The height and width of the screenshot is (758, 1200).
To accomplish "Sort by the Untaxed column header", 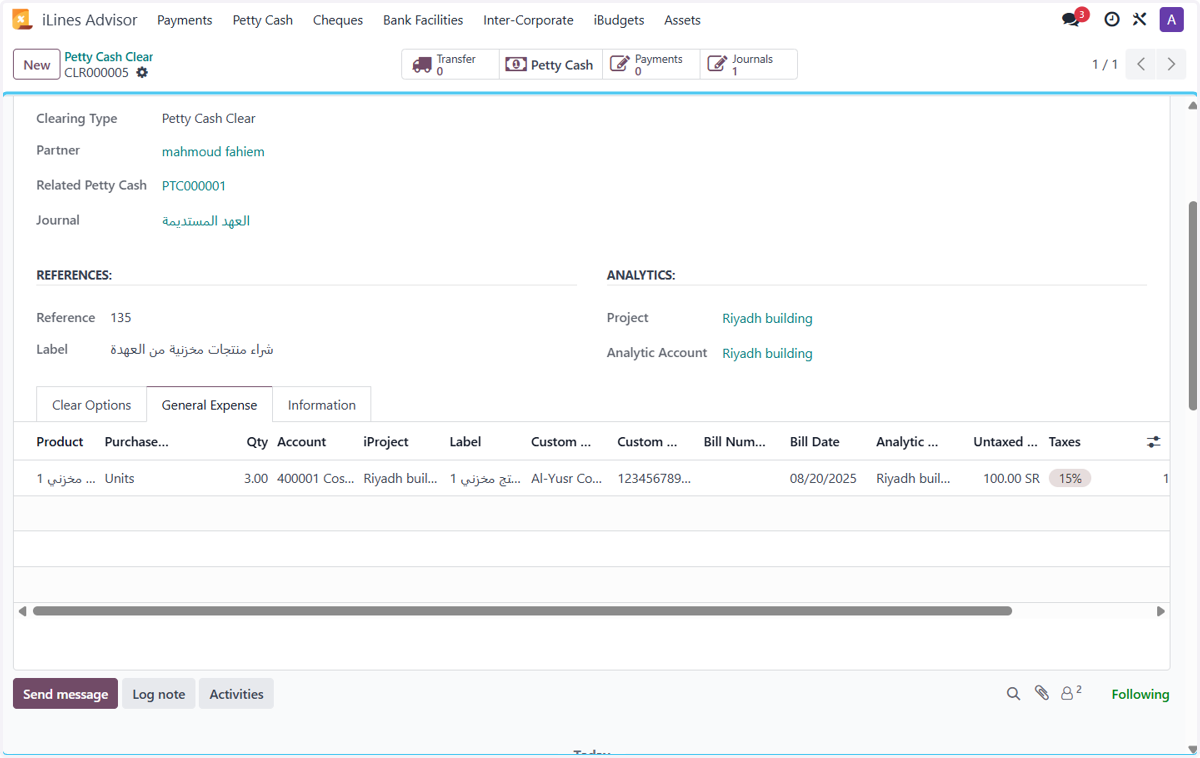I will (x=1005, y=442).
